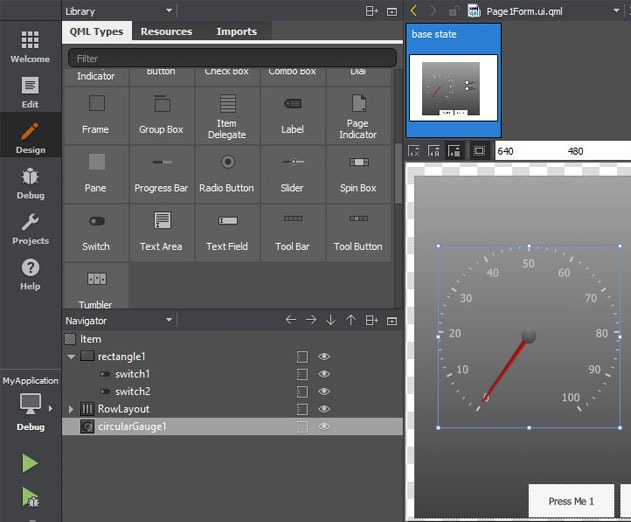This screenshot has height=522, width=631.
Task: Switch to Edit mode
Action: [x=30, y=92]
